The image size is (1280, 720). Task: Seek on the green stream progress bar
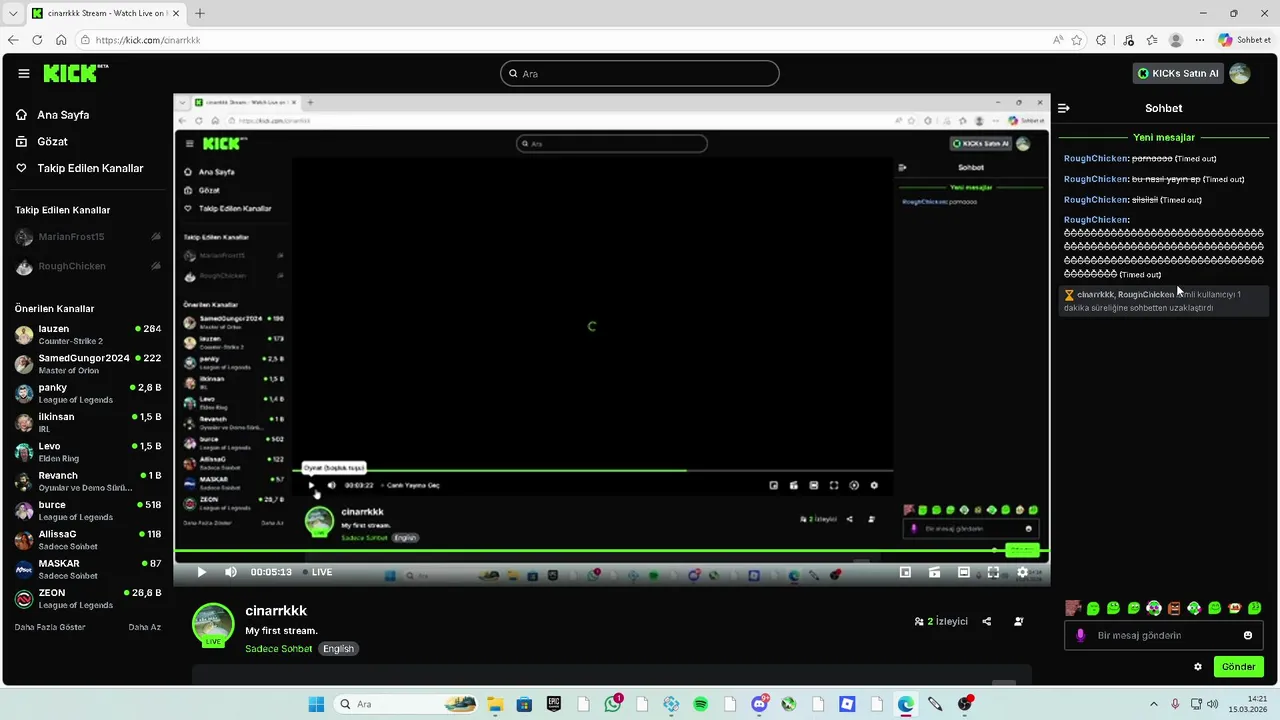click(612, 551)
